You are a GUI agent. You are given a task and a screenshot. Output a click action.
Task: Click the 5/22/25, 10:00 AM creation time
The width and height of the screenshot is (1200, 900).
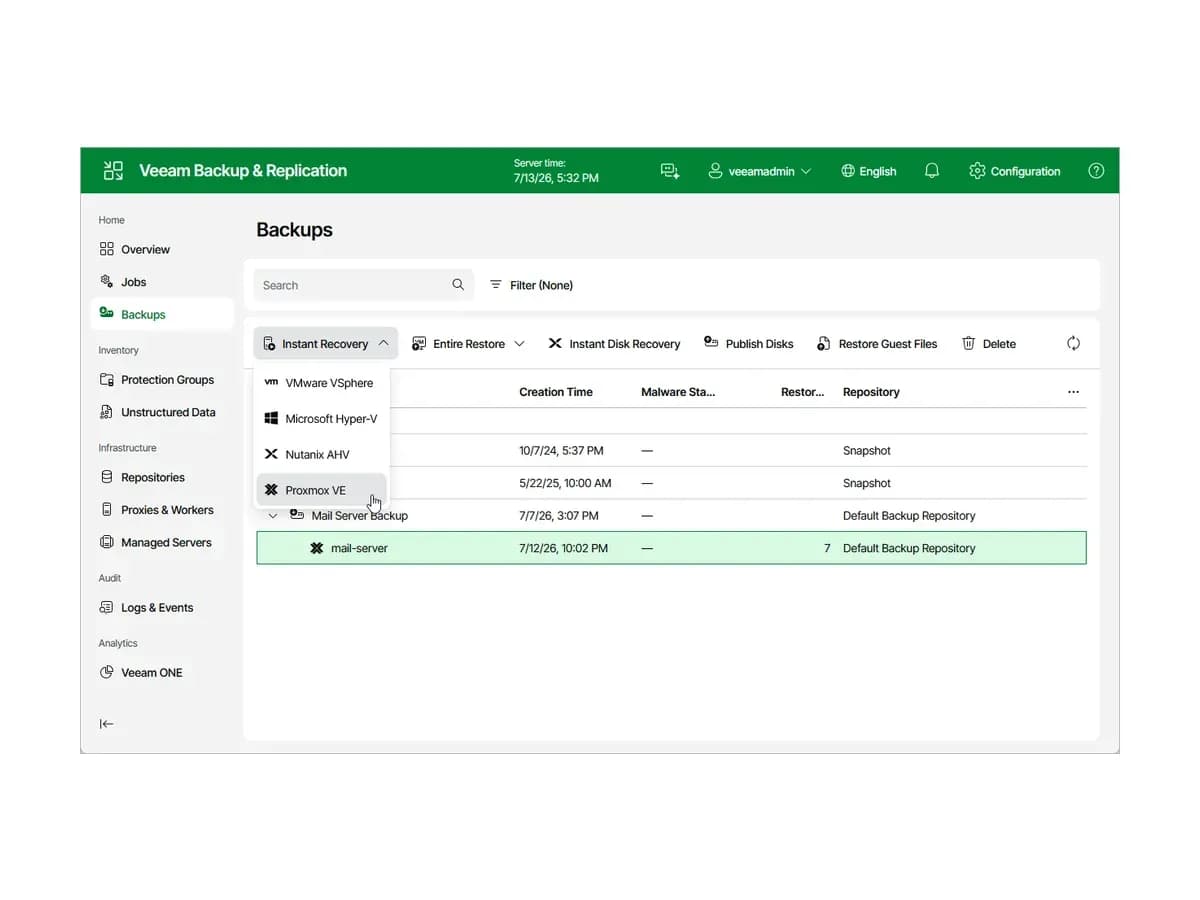[565, 483]
